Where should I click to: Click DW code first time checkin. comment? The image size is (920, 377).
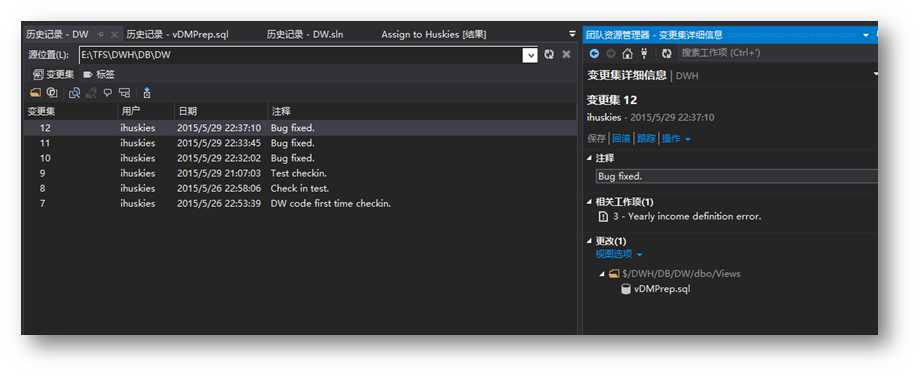tap(331, 204)
